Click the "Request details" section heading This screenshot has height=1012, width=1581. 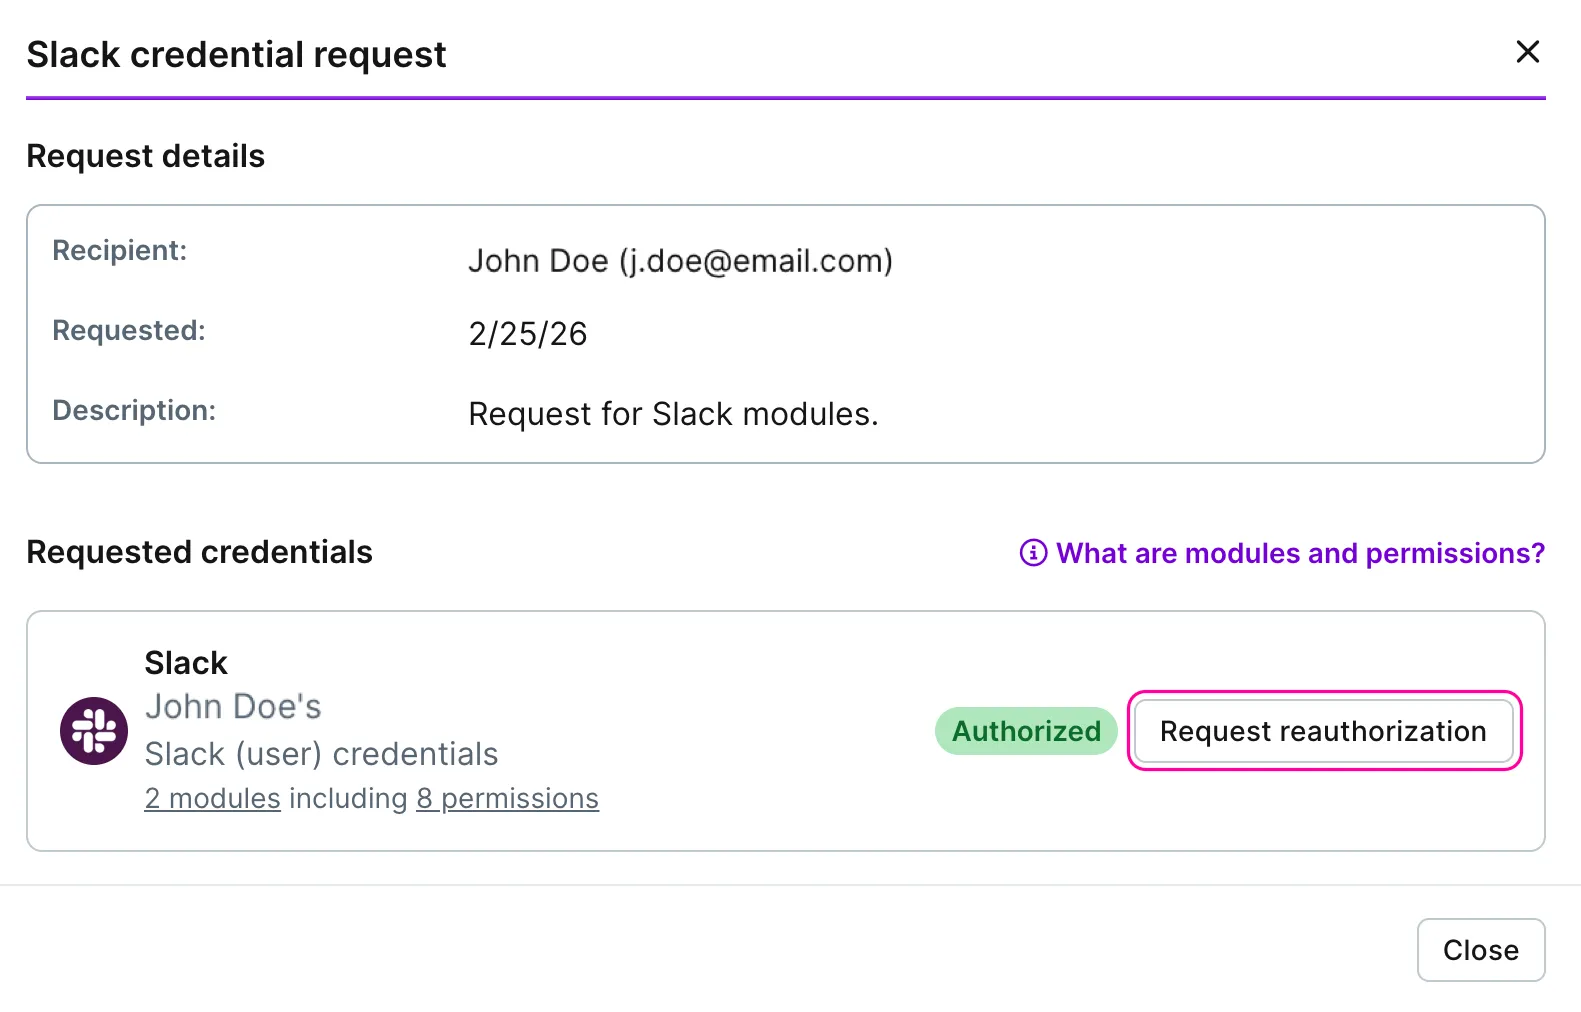(x=145, y=156)
